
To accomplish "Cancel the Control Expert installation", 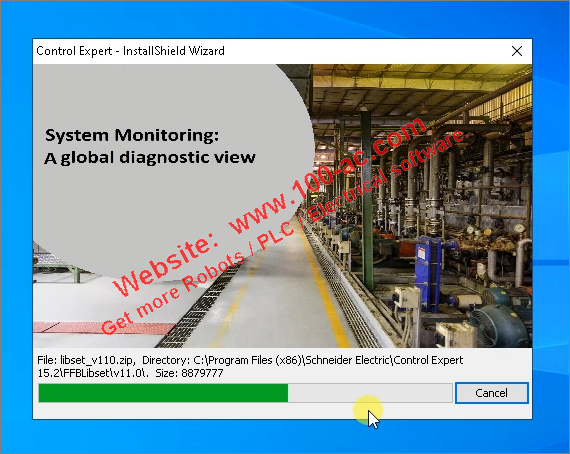I will 491,393.
